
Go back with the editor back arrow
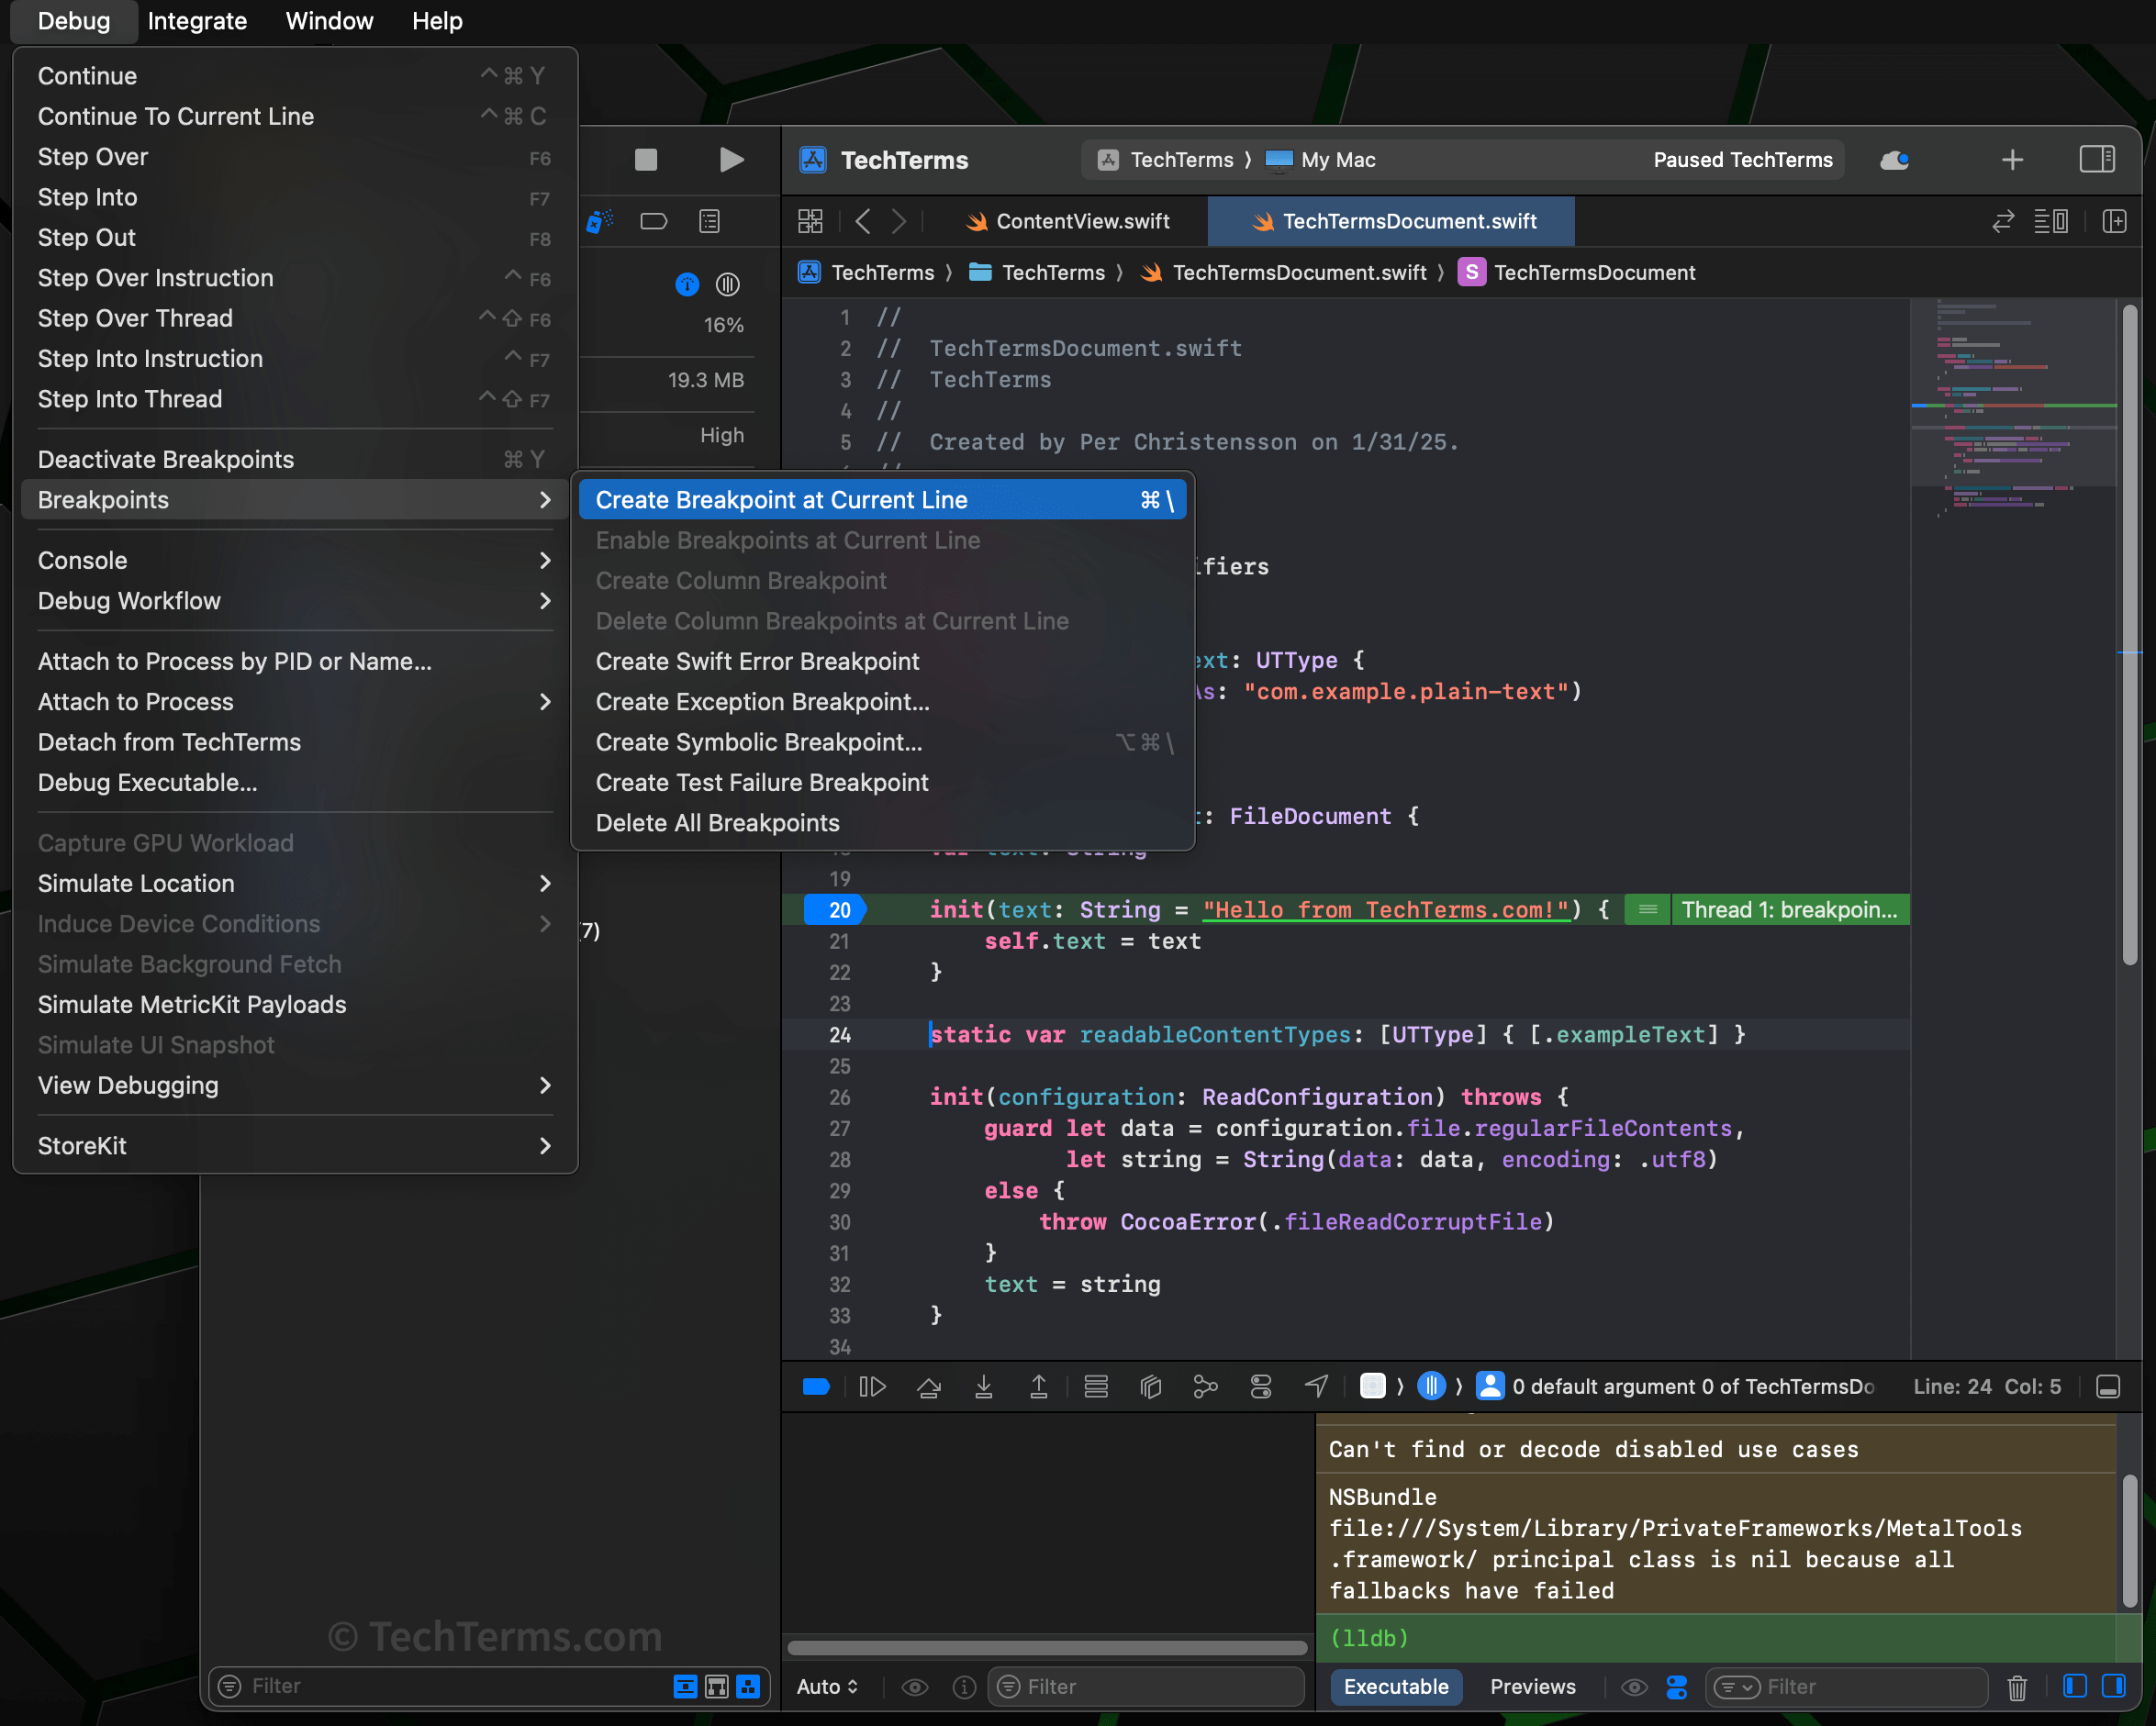coord(863,221)
